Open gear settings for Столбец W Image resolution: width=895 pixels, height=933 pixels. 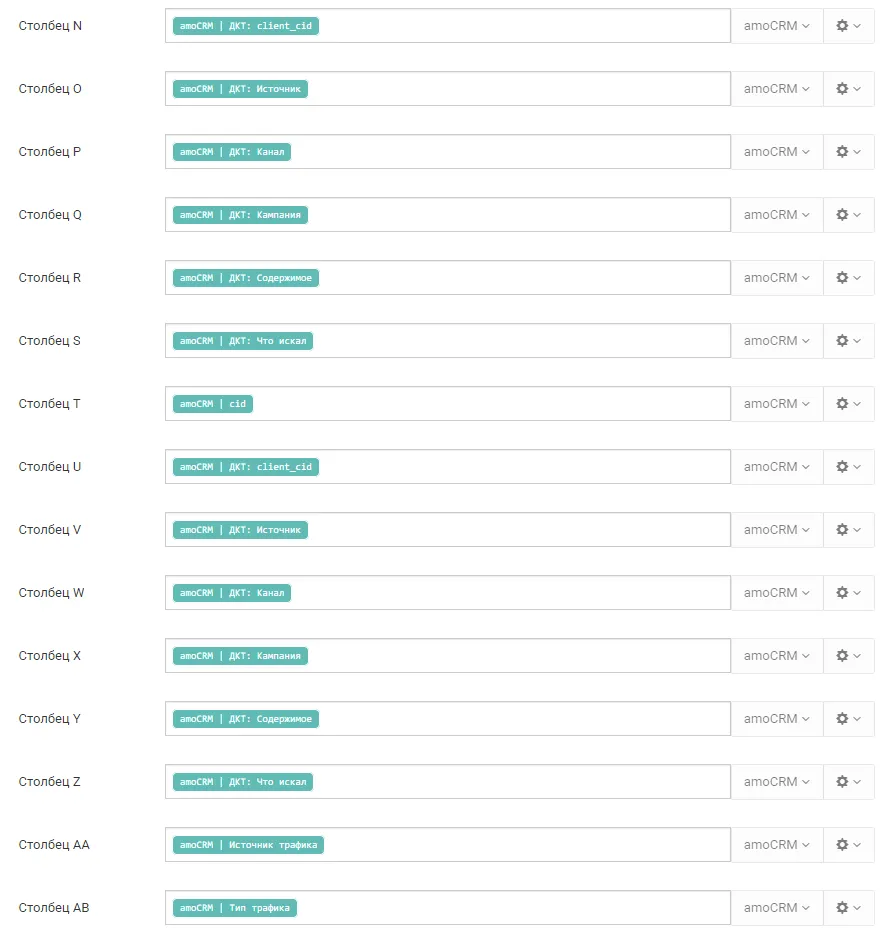pyautogui.click(x=848, y=593)
